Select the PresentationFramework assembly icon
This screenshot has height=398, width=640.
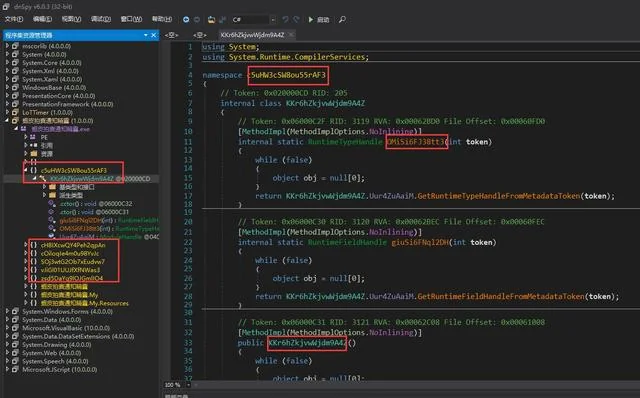16,104
